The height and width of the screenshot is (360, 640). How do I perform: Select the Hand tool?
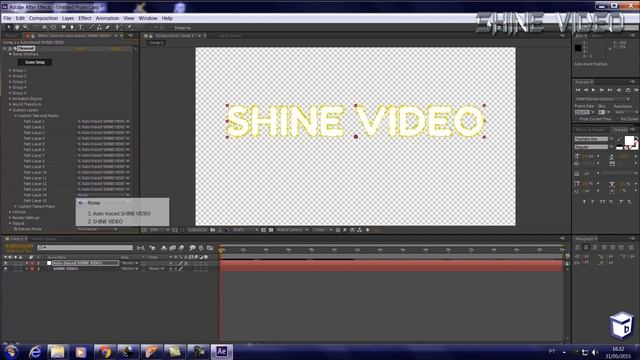point(17,27)
